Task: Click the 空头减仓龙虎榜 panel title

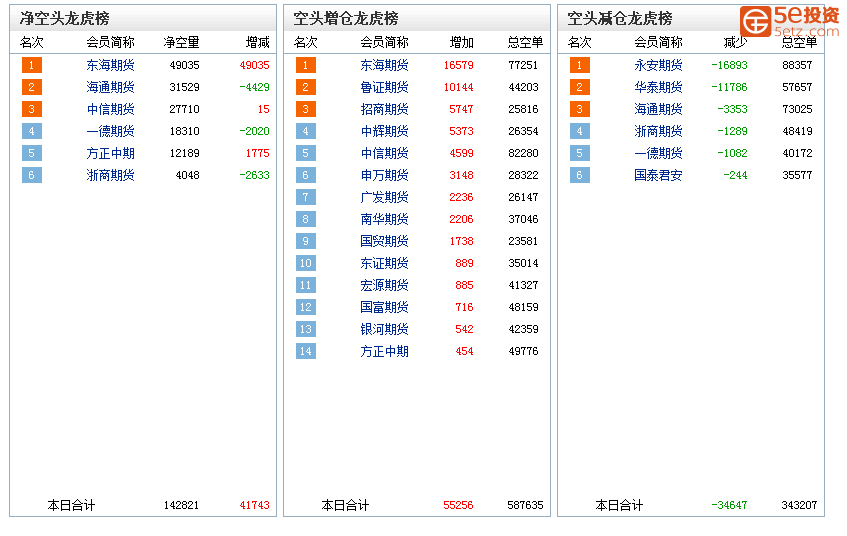Action: point(620,18)
